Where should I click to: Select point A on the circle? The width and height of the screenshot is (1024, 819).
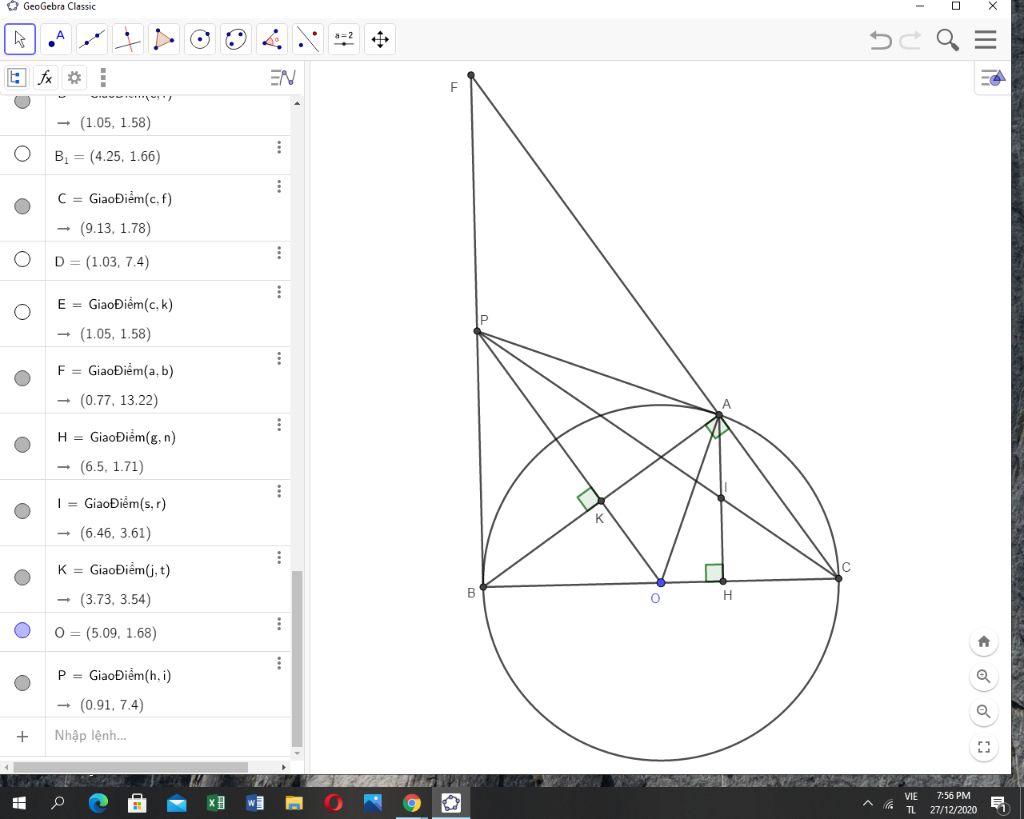[x=719, y=415]
